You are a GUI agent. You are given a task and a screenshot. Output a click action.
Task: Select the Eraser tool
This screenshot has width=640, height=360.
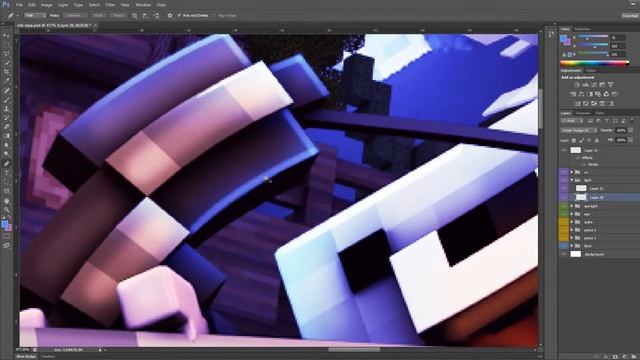point(7,127)
